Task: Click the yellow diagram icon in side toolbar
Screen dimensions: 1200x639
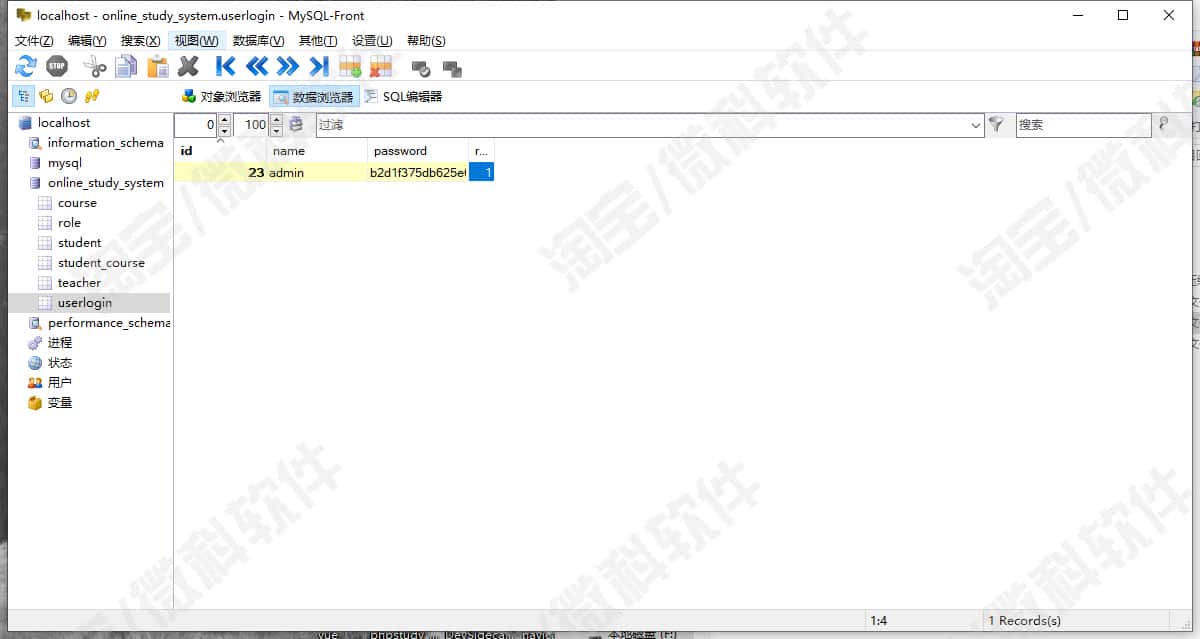Action: (46, 96)
